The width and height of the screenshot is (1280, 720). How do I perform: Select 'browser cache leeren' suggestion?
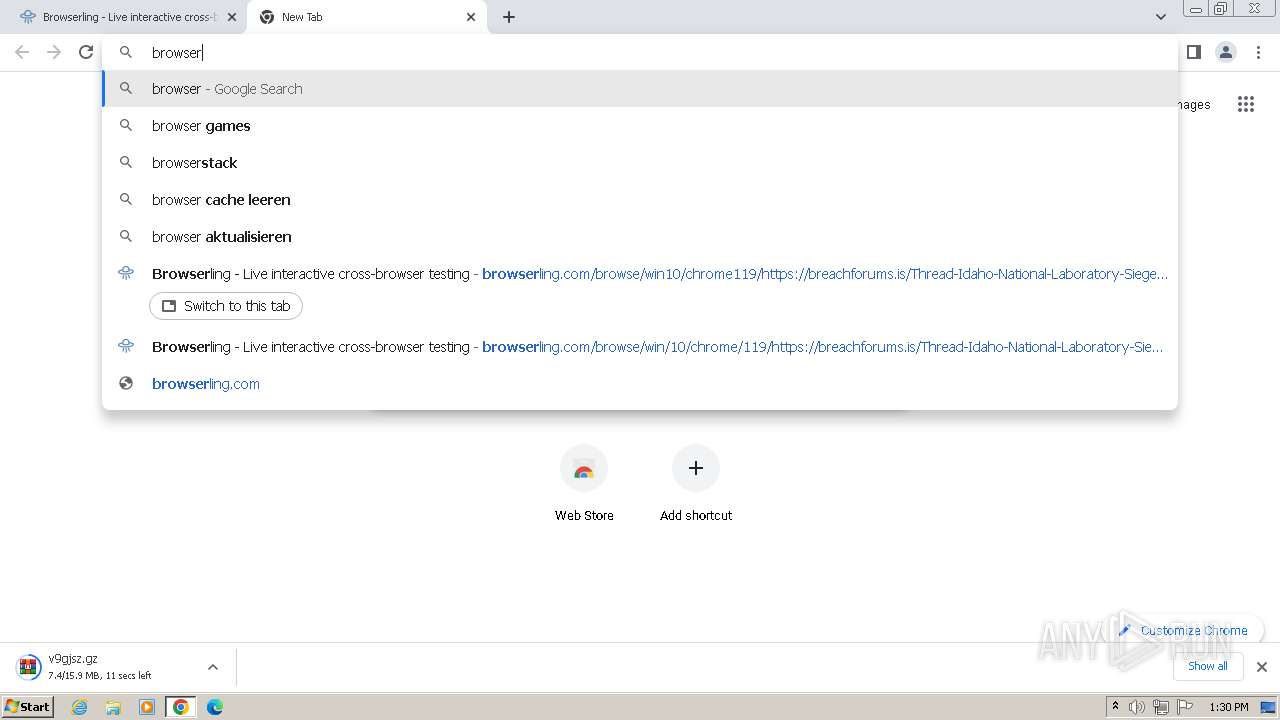640,200
